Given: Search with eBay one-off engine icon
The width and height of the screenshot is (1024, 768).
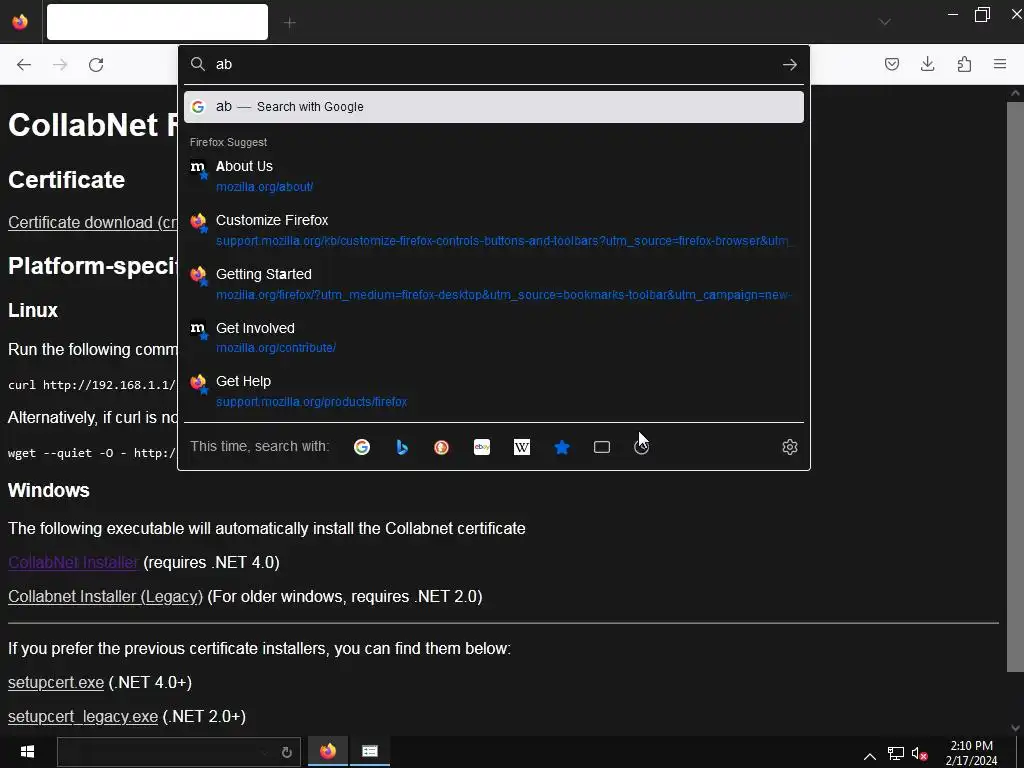Looking at the screenshot, I should click(x=482, y=447).
